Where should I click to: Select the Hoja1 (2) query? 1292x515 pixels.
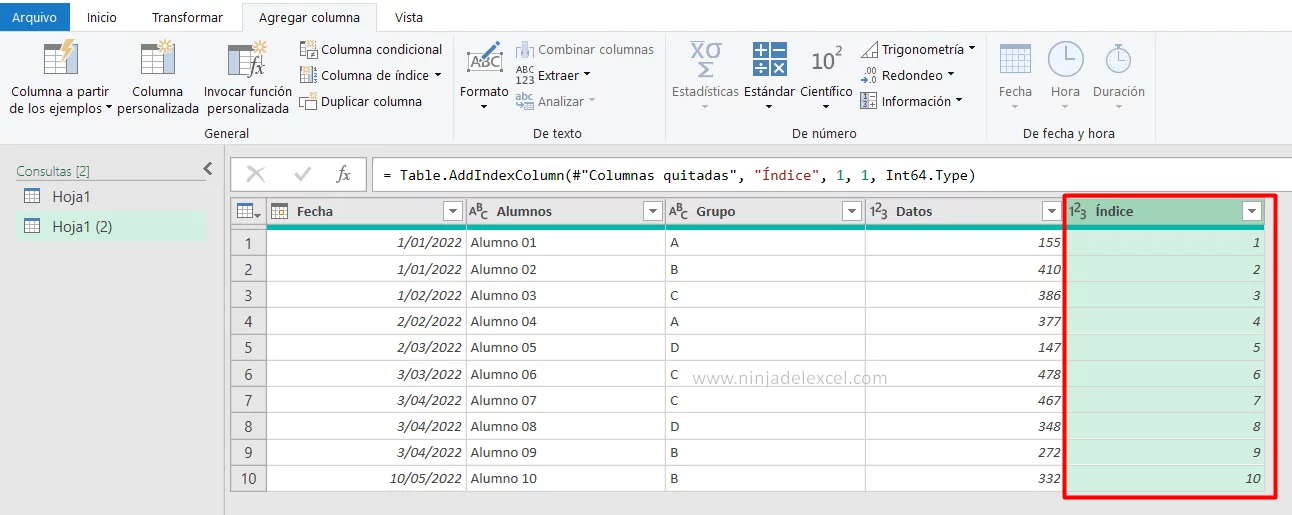click(x=110, y=226)
